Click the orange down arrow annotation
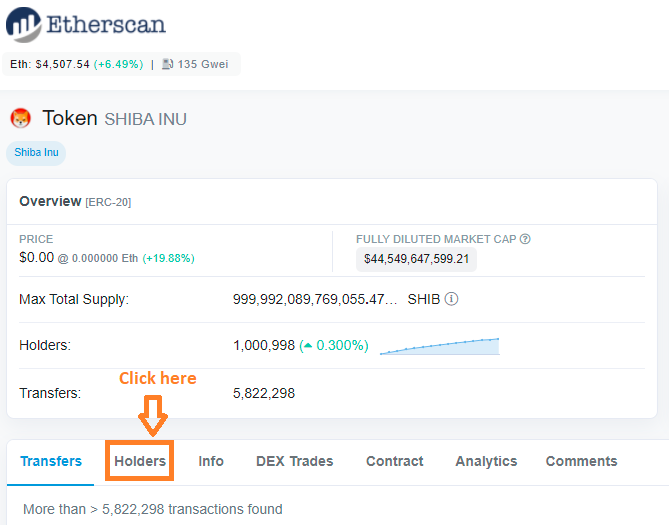The width and height of the screenshot is (669, 525). [x=152, y=413]
